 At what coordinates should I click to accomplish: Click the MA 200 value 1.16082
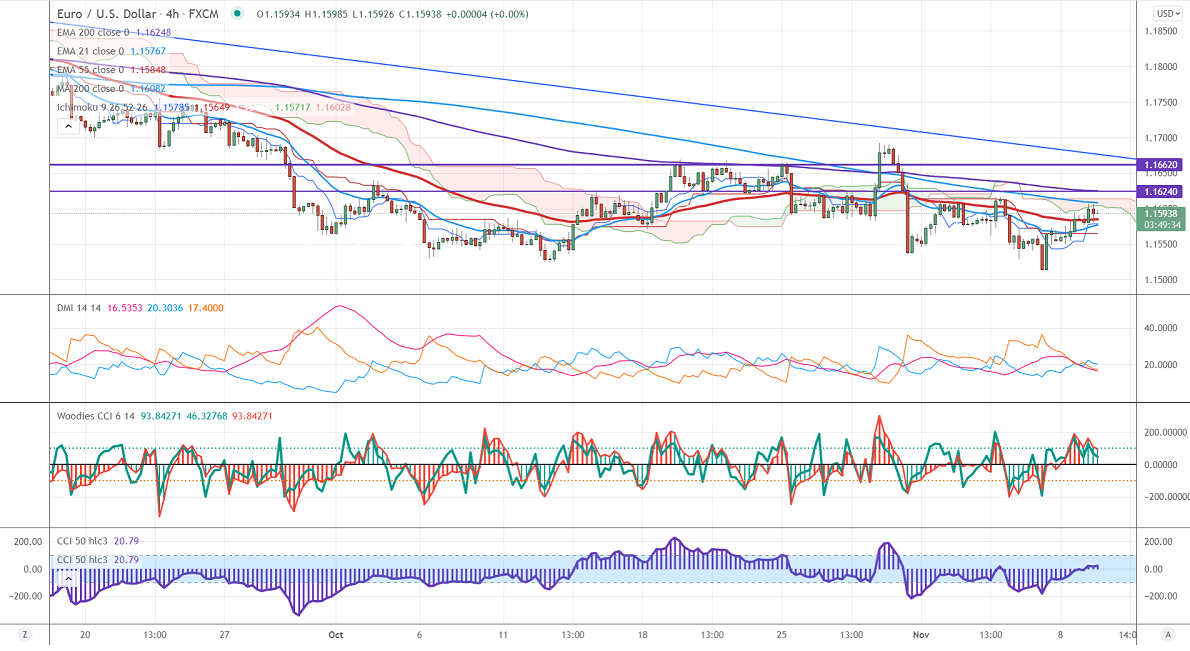pos(148,88)
